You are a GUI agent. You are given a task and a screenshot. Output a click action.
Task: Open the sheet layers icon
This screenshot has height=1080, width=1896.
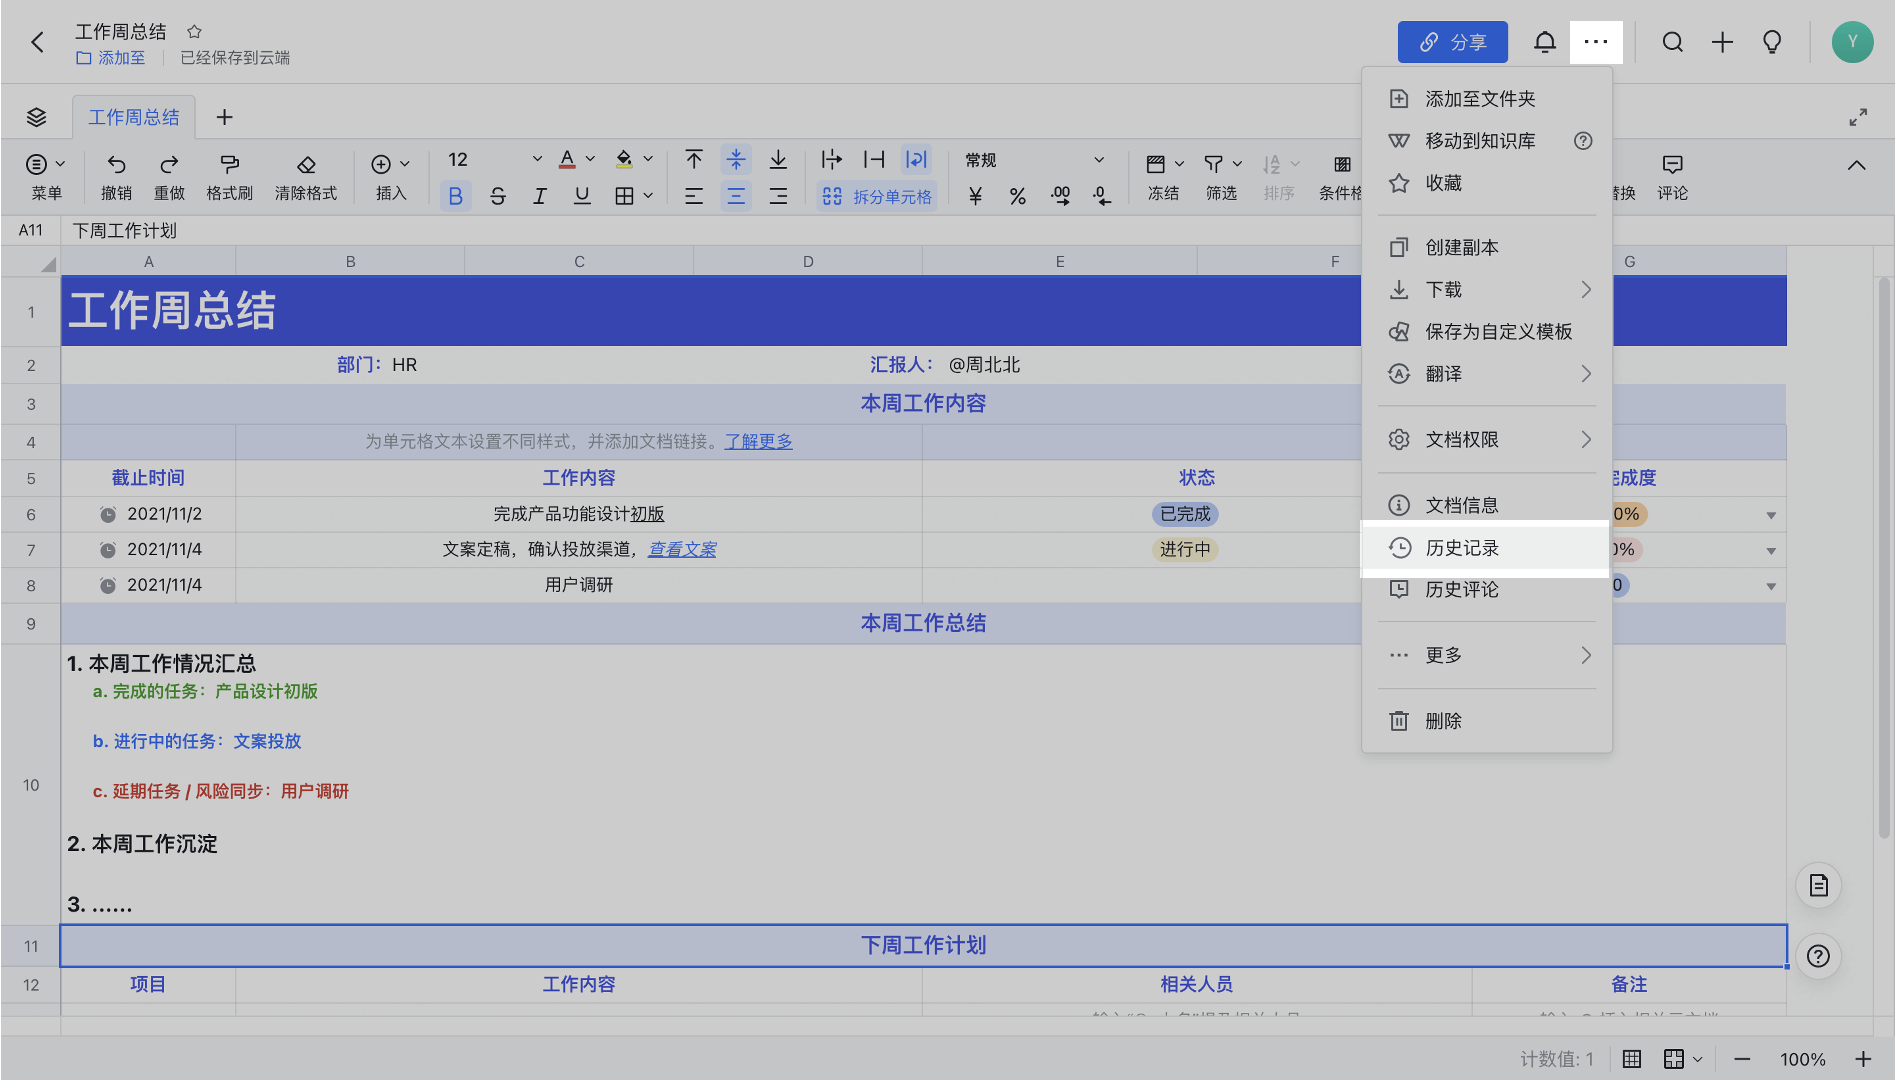pyautogui.click(x=37, y=117)
